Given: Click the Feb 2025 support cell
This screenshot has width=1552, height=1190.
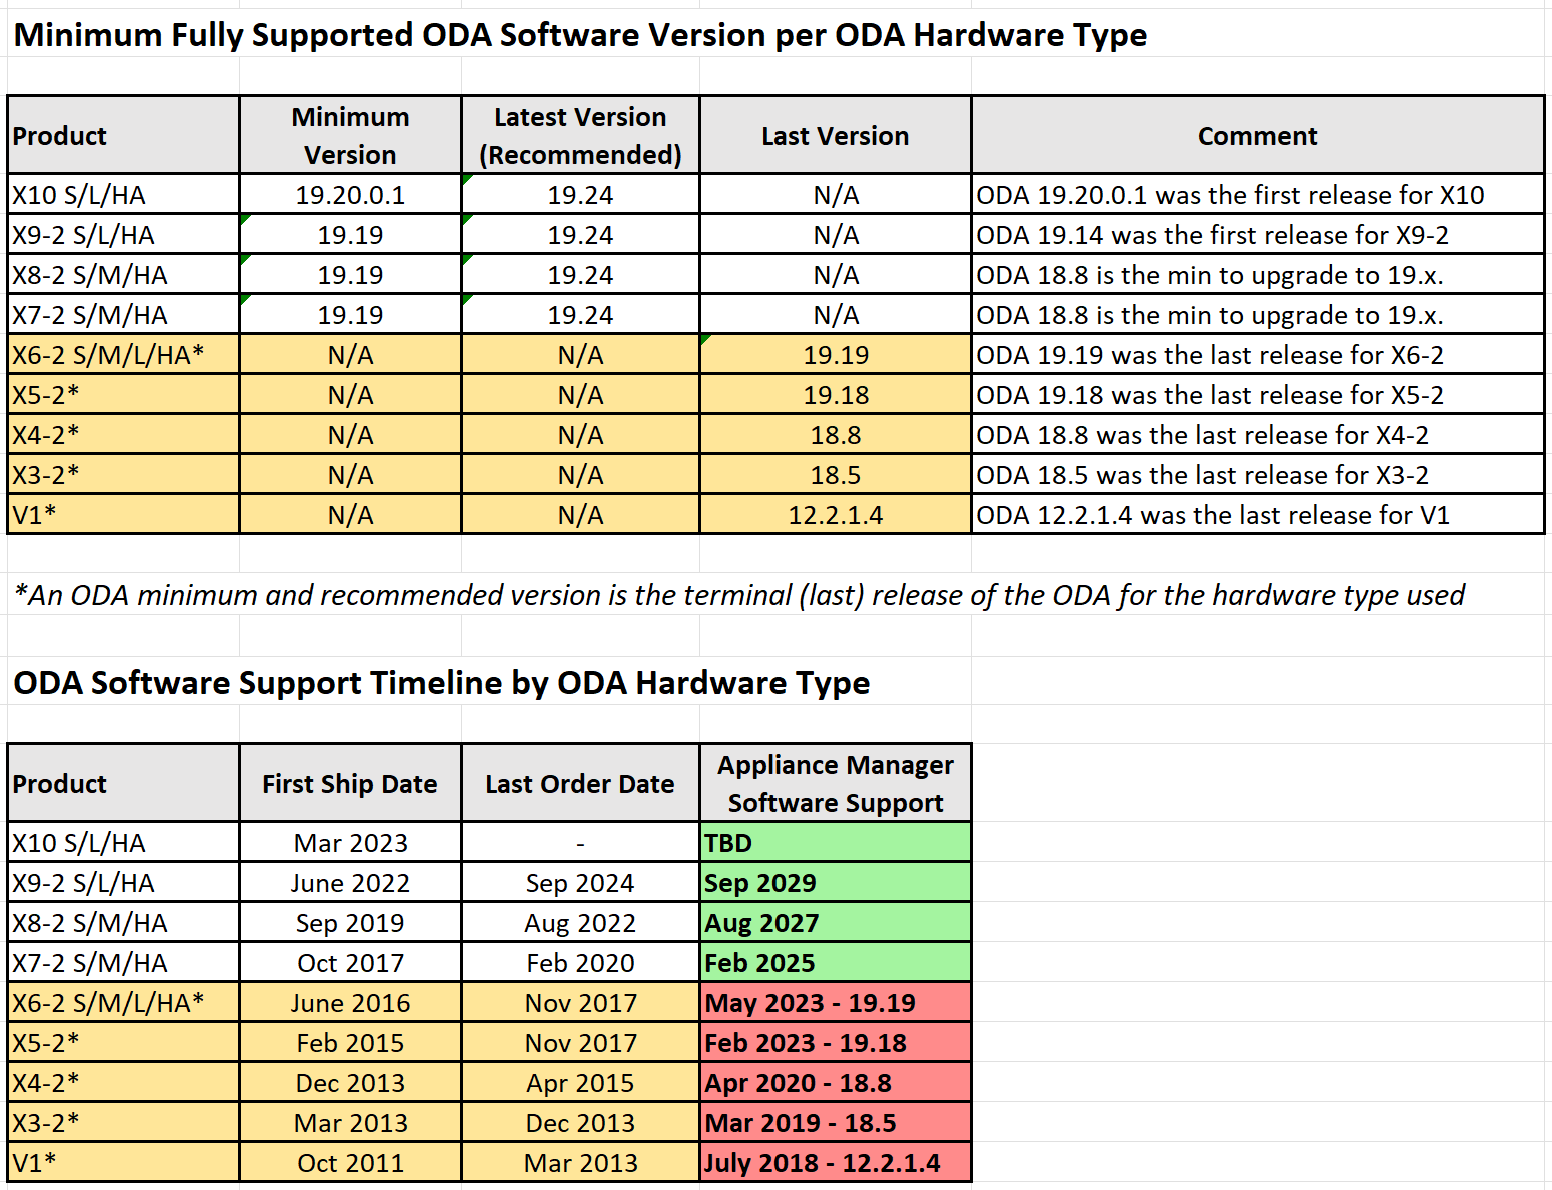Looking at the screenshot, I should pyautogui.click(x=835, y=962).
